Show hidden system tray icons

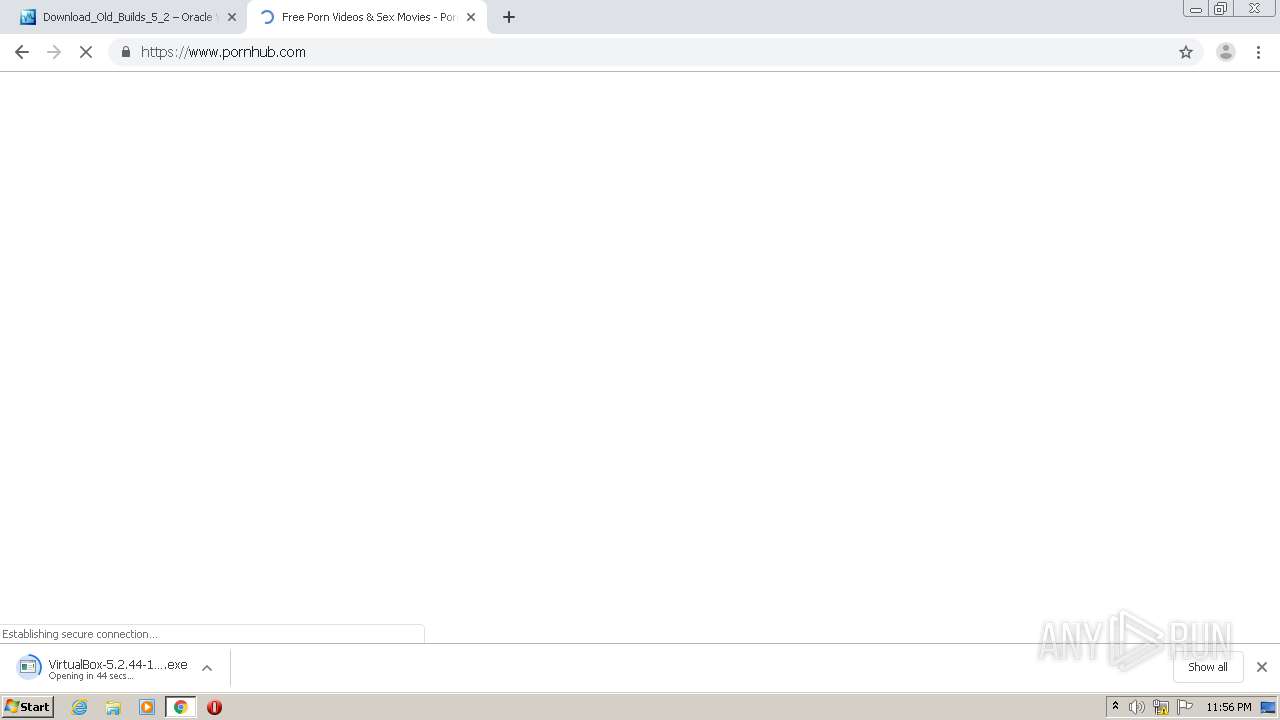click(1116, 707)
